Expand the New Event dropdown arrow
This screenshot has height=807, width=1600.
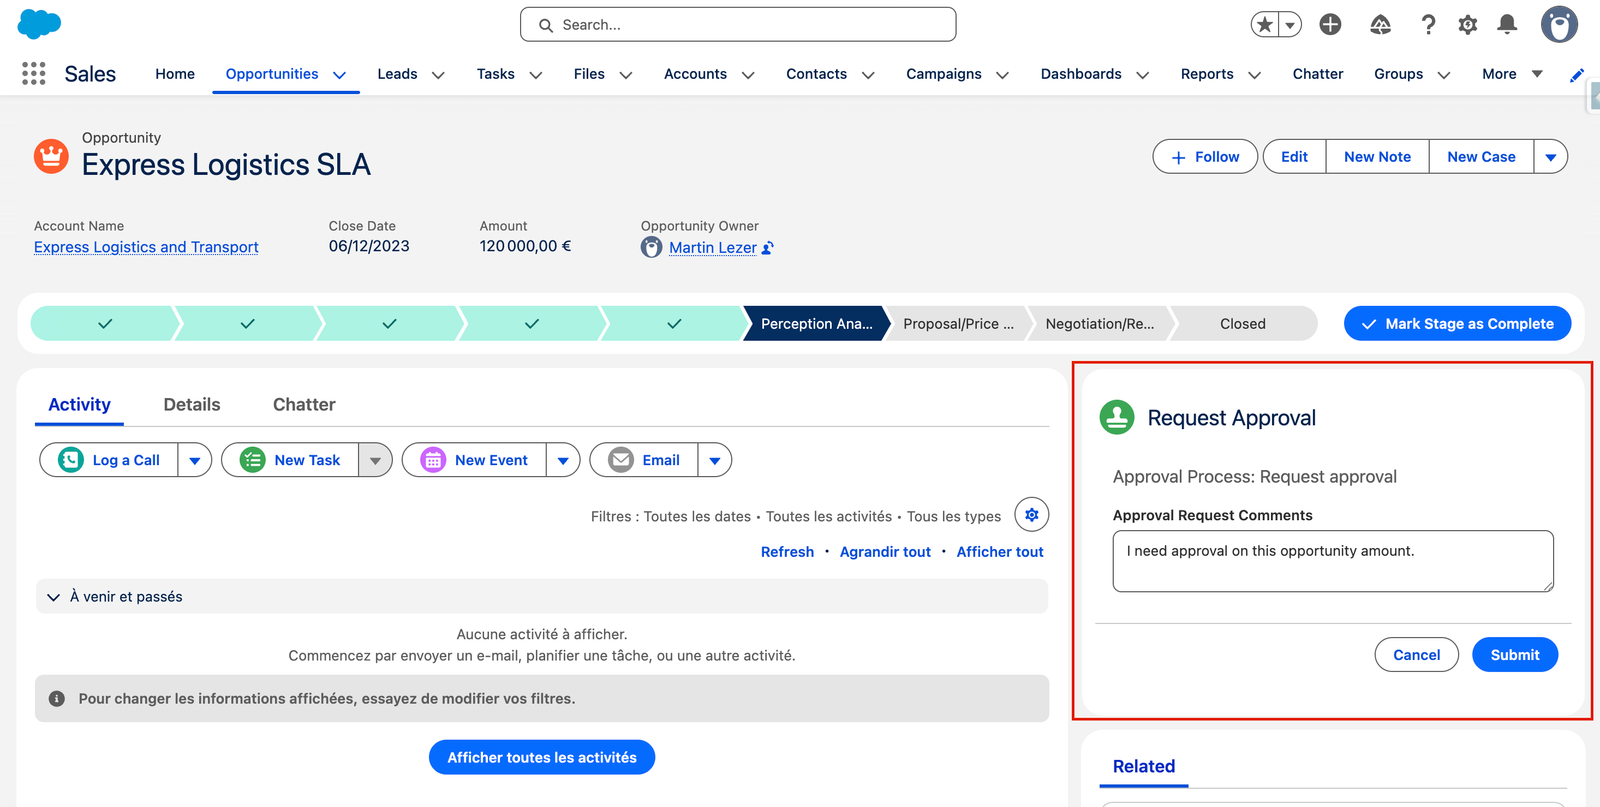(x=563, y=460)
